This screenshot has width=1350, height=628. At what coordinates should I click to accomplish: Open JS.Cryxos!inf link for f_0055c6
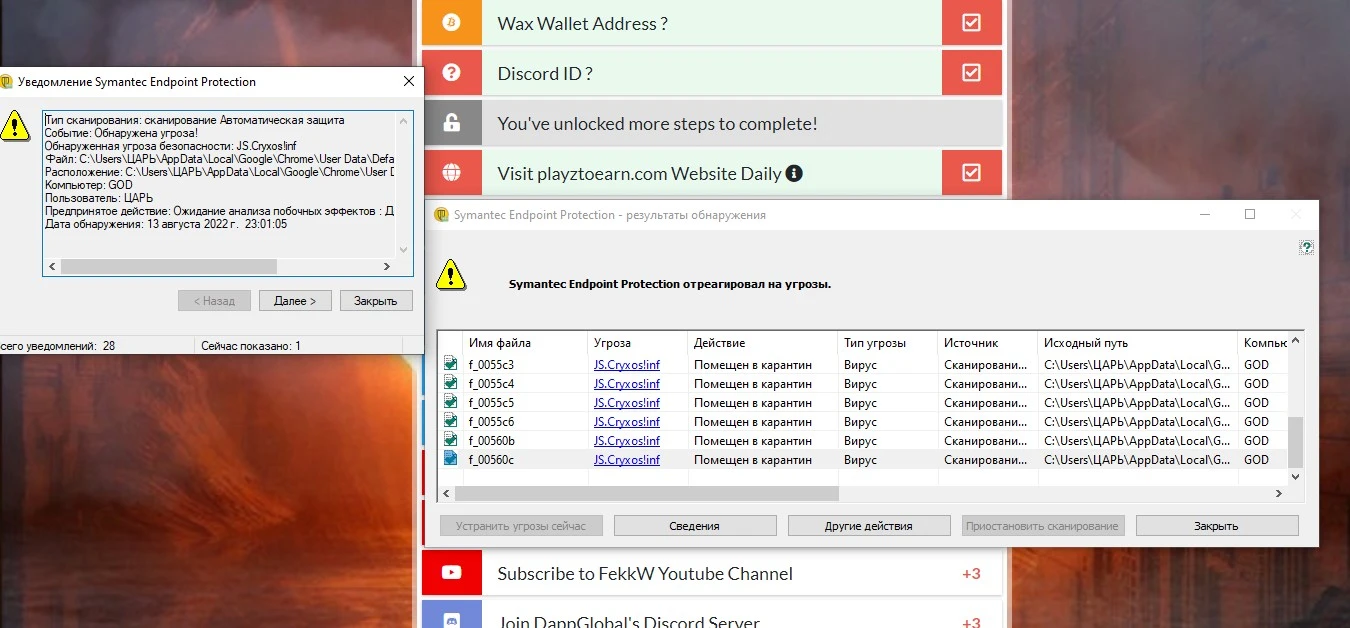coord(627,421)
